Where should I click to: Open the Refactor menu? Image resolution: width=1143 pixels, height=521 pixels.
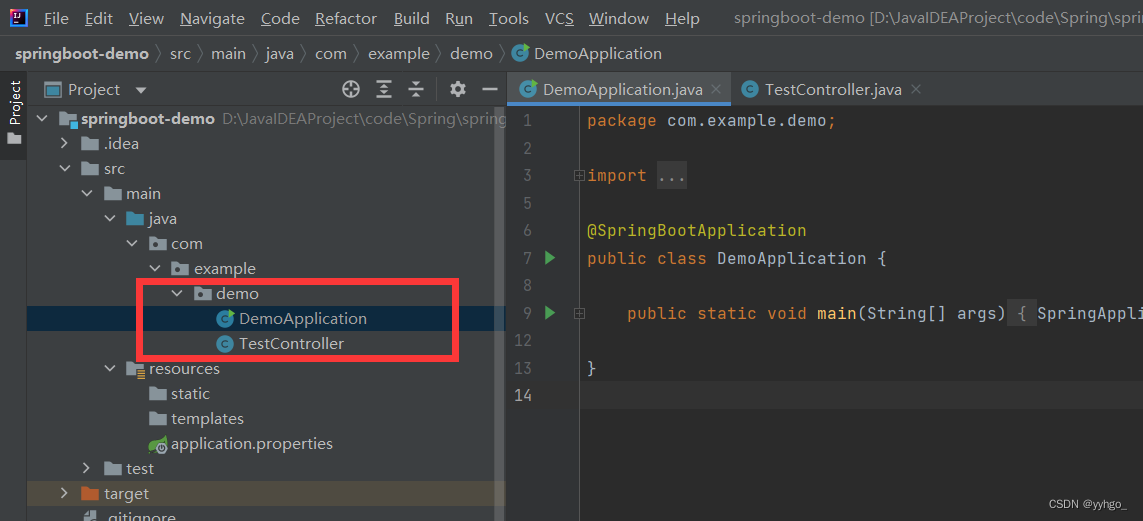pos(346,19)
